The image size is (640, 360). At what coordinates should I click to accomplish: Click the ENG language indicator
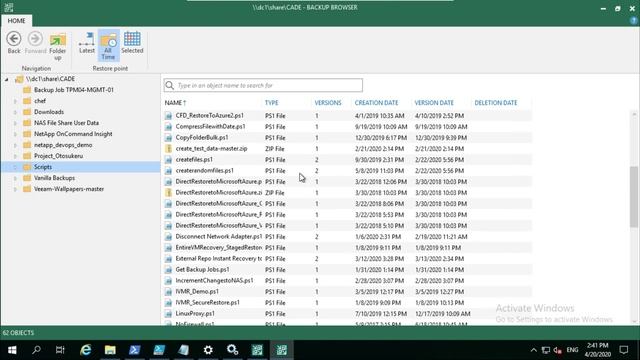[572, 350]
